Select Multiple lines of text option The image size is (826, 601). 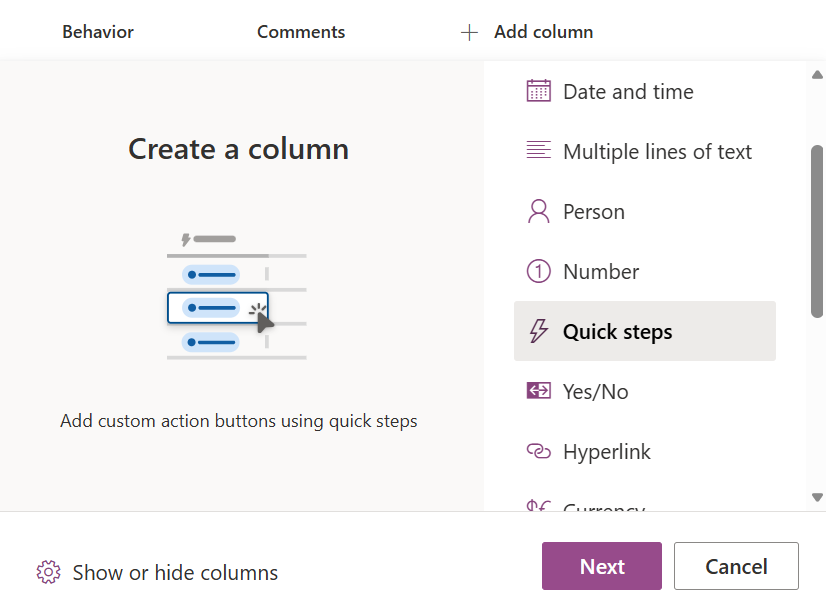[657, 152]
